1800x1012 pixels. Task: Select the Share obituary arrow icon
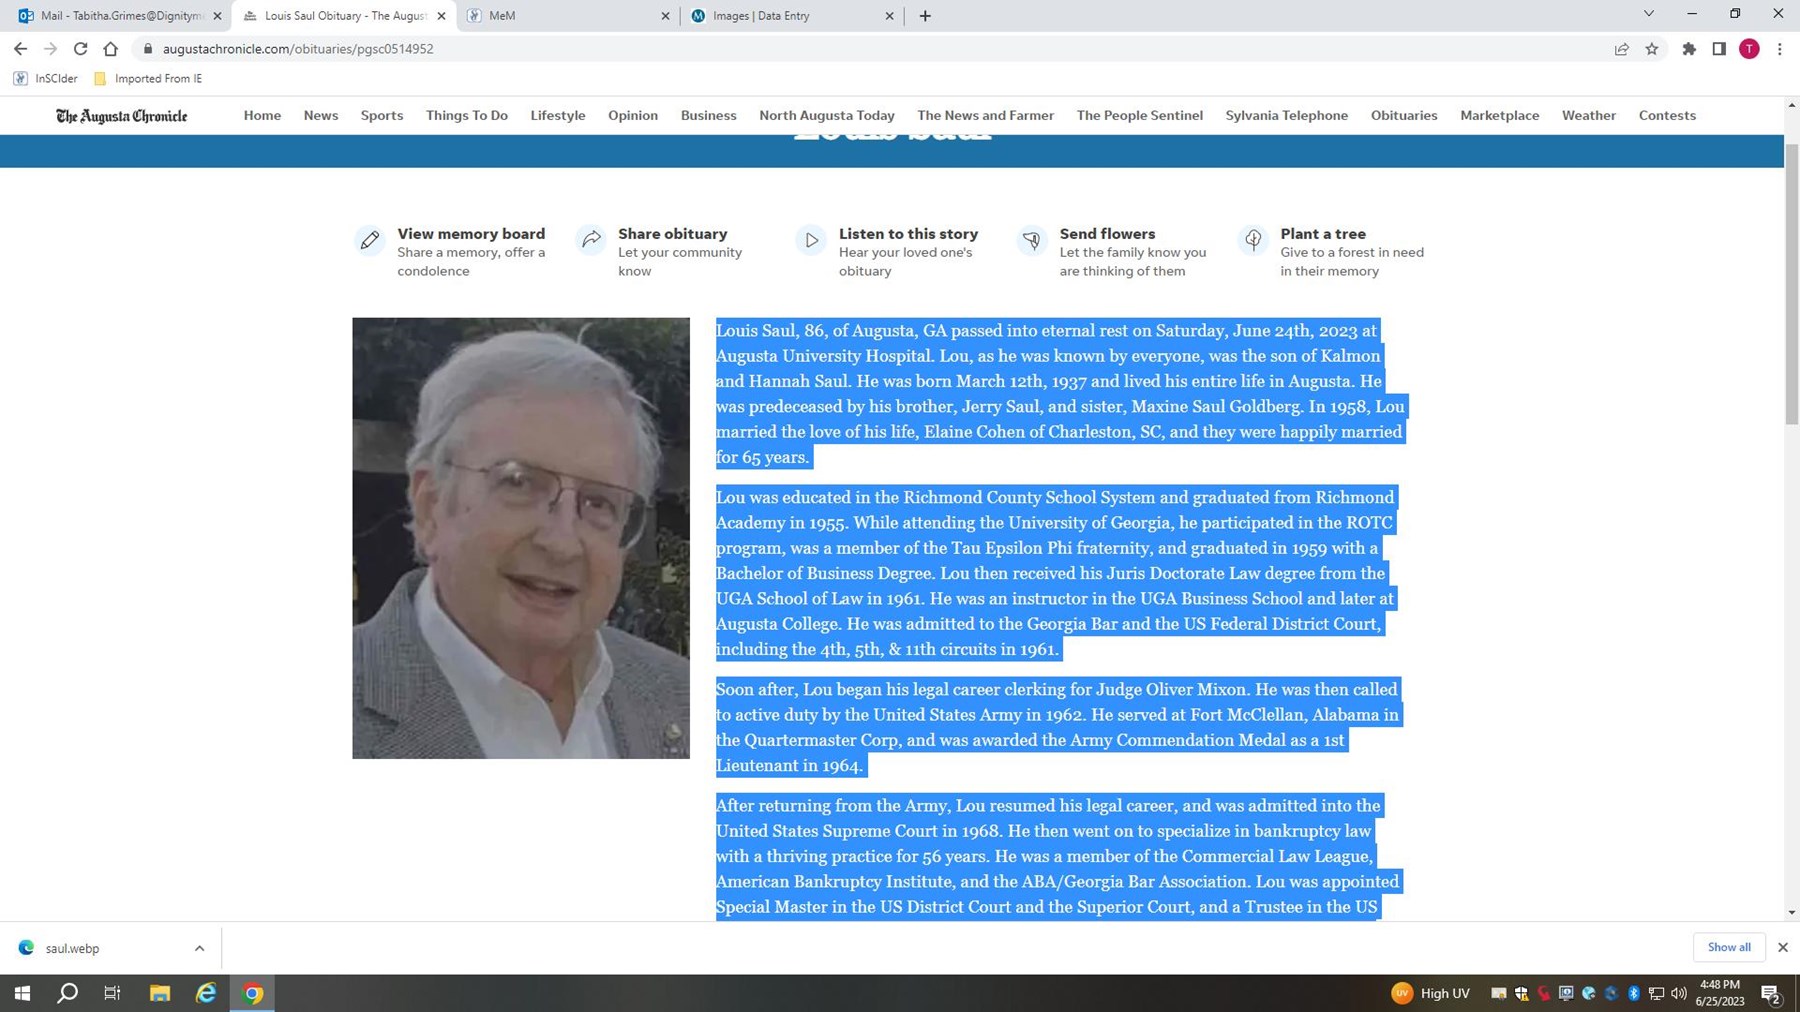[590, 240]
